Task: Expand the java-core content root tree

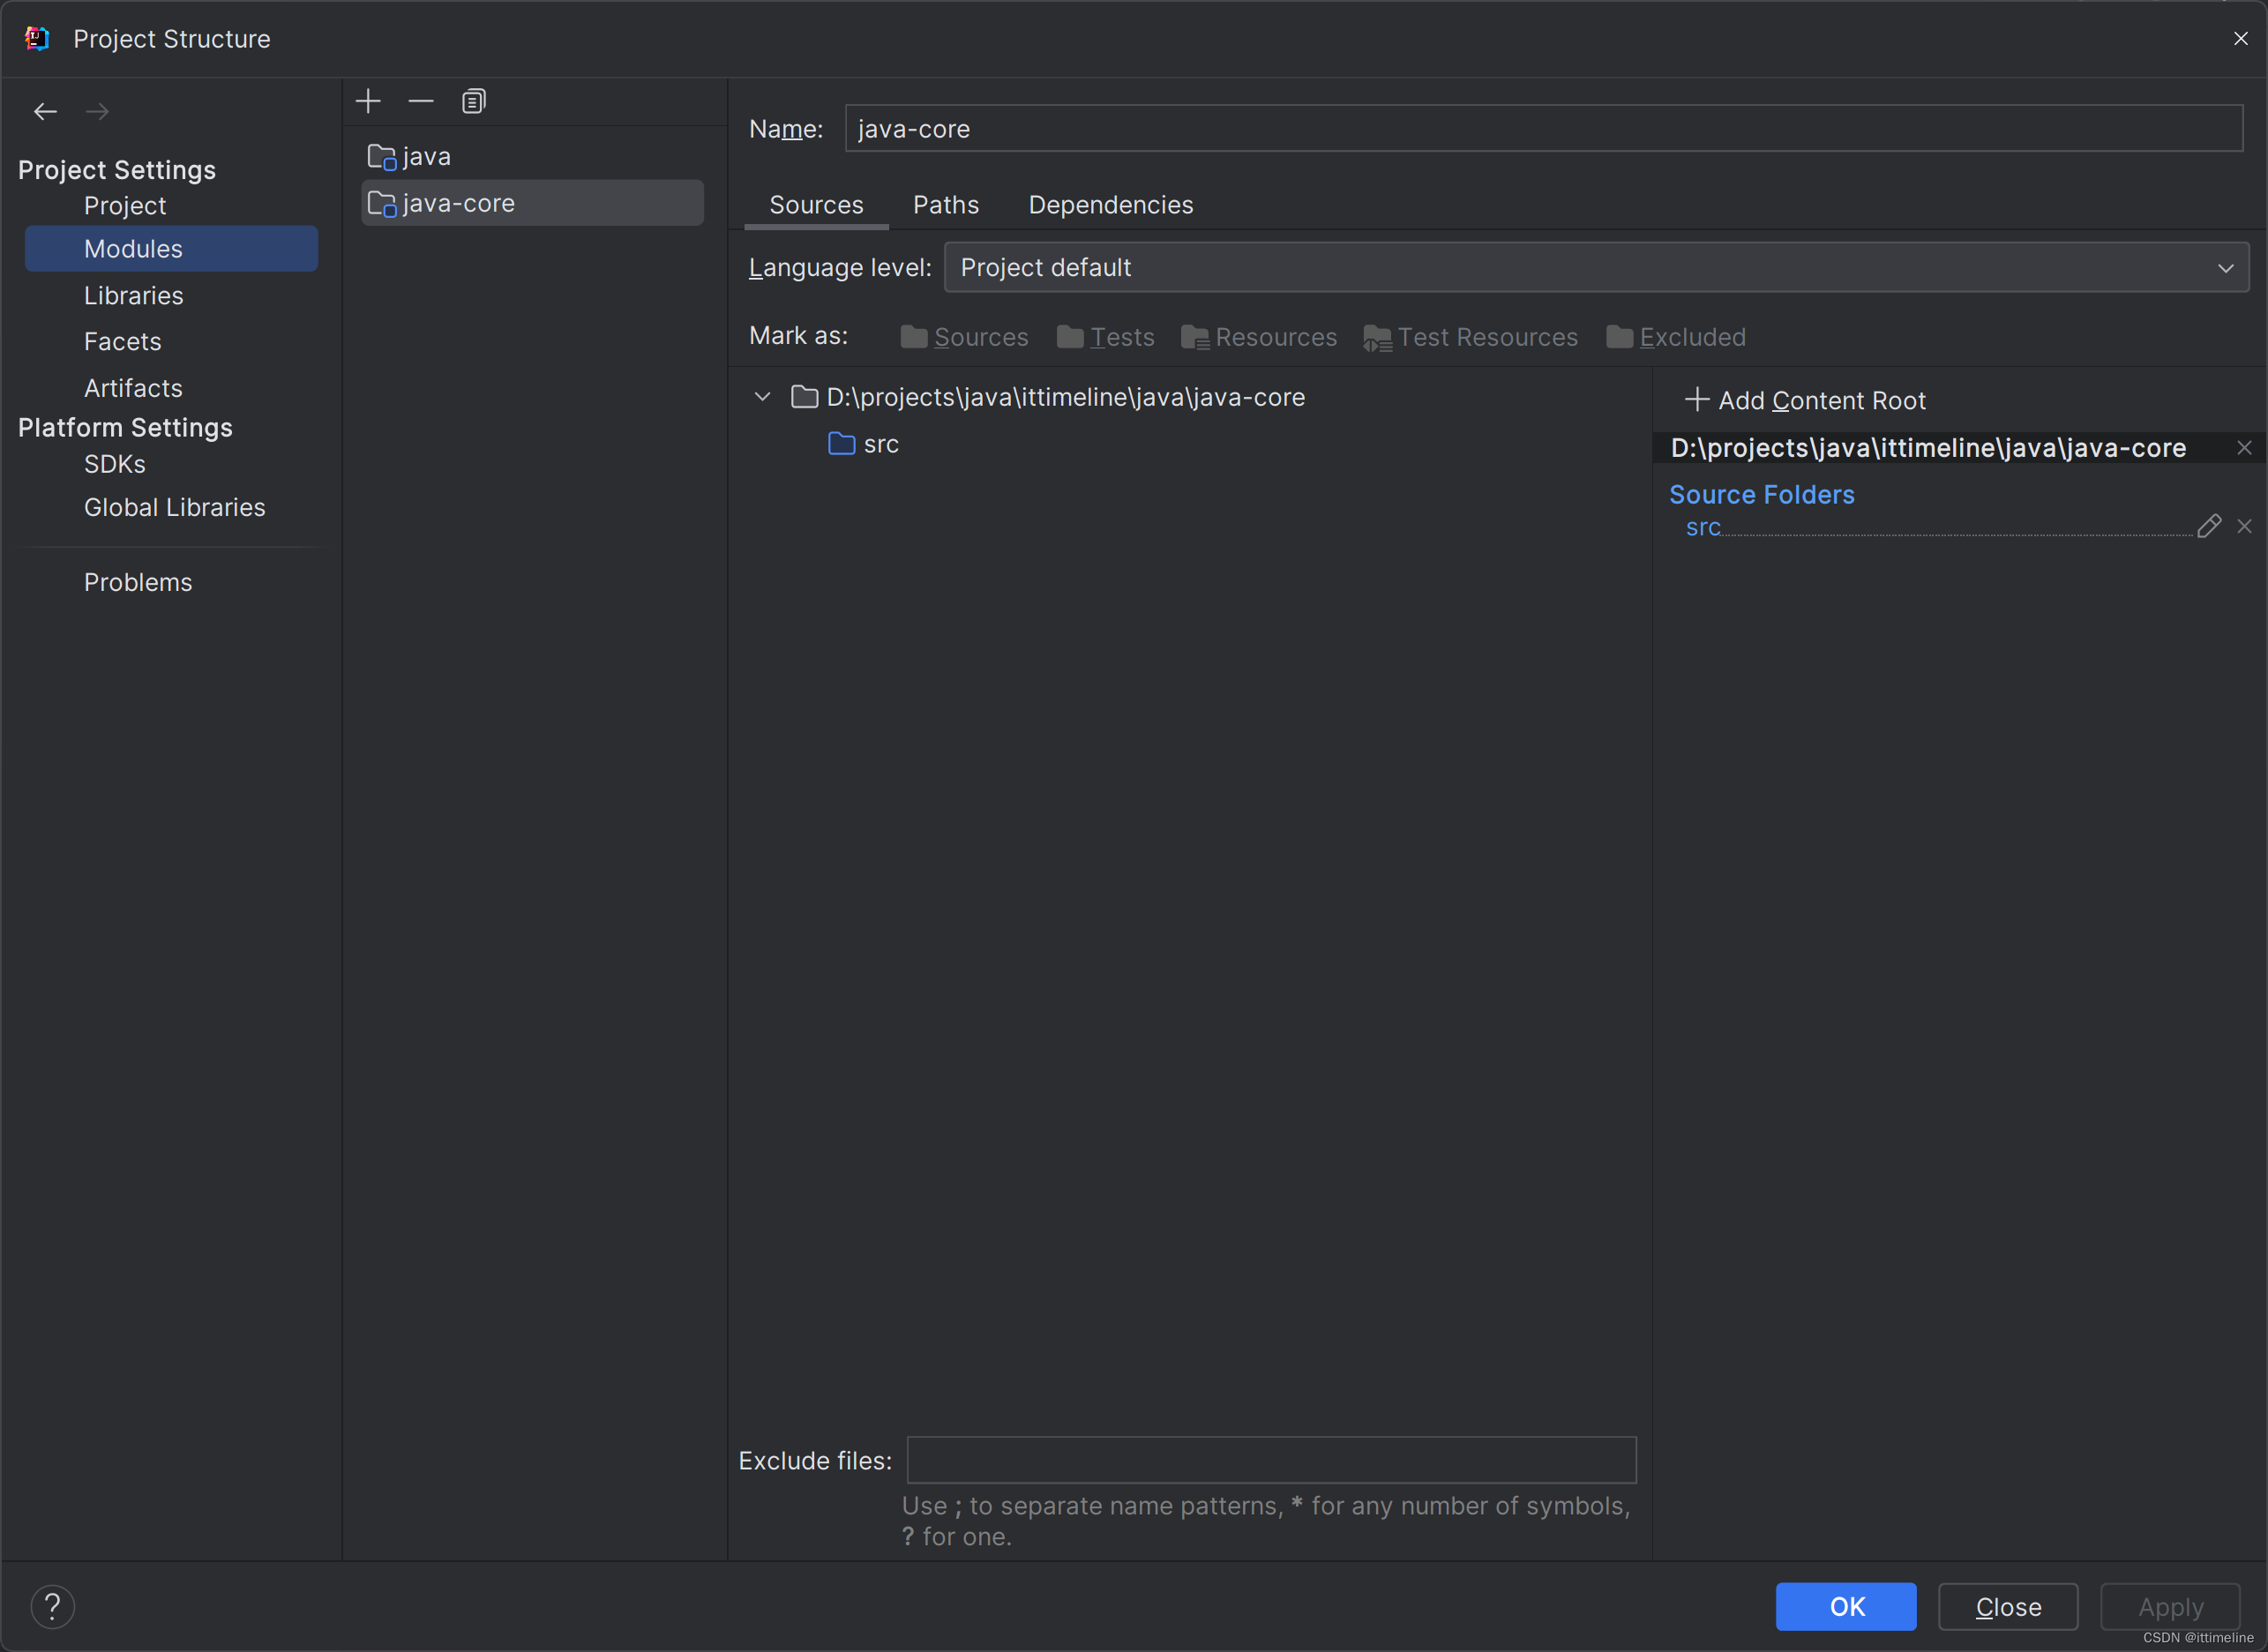Action: point(764,396)
